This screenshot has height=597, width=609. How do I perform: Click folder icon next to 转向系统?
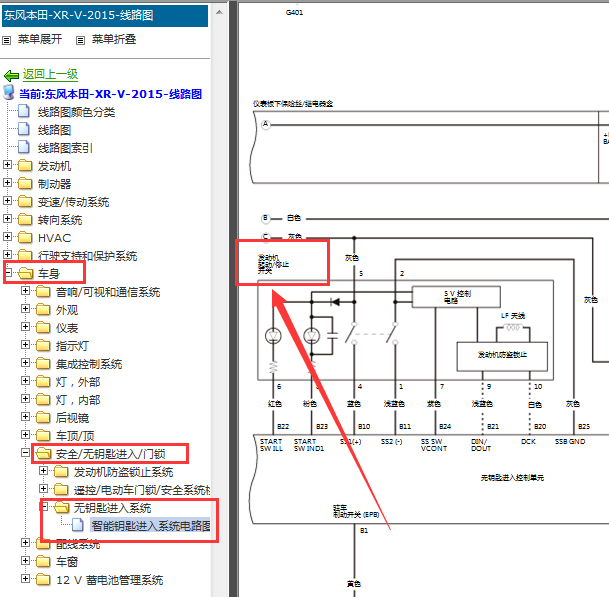tap(25, 219)
